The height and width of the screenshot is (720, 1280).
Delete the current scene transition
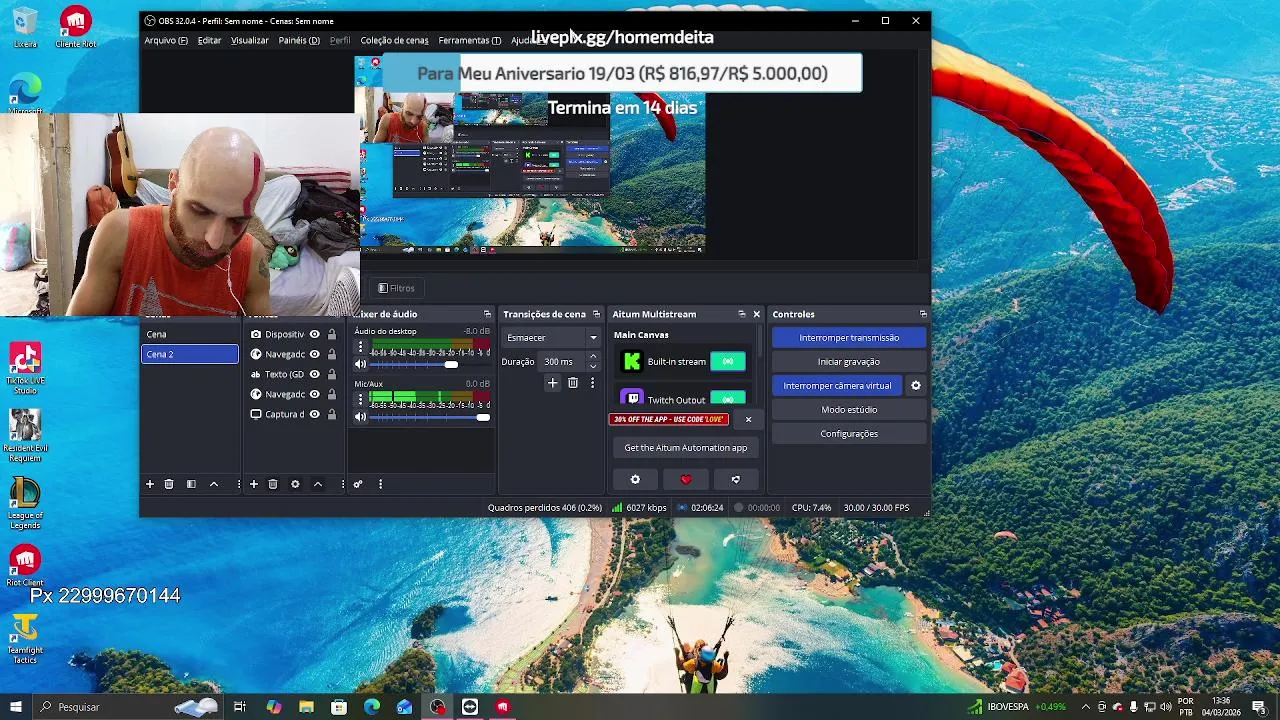[573, 383]
